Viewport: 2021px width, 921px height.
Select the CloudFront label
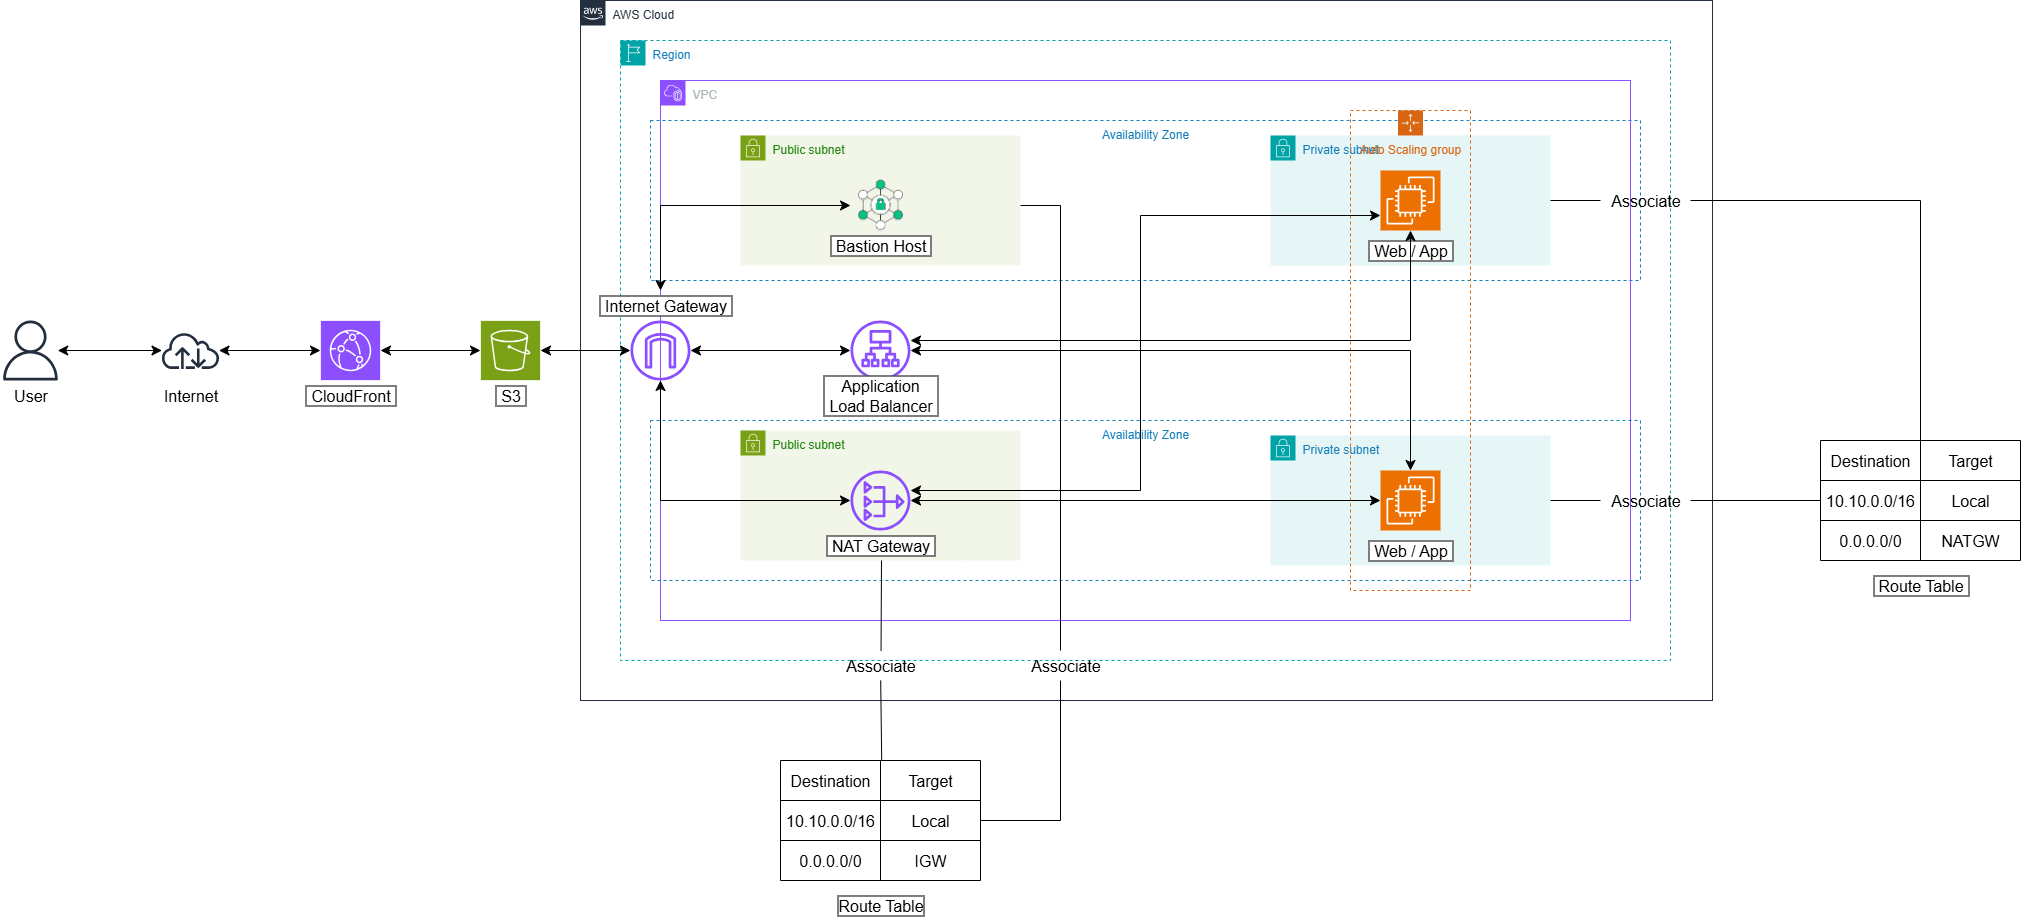351,396
